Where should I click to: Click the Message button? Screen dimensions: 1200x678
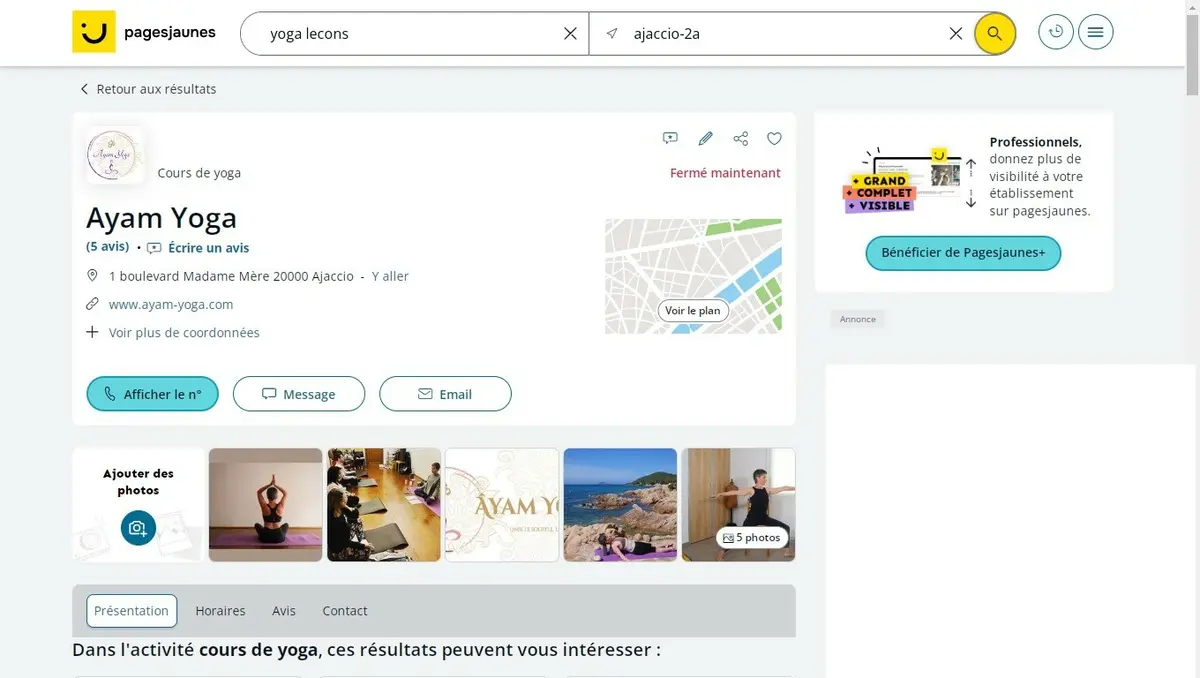coord(299,394)
